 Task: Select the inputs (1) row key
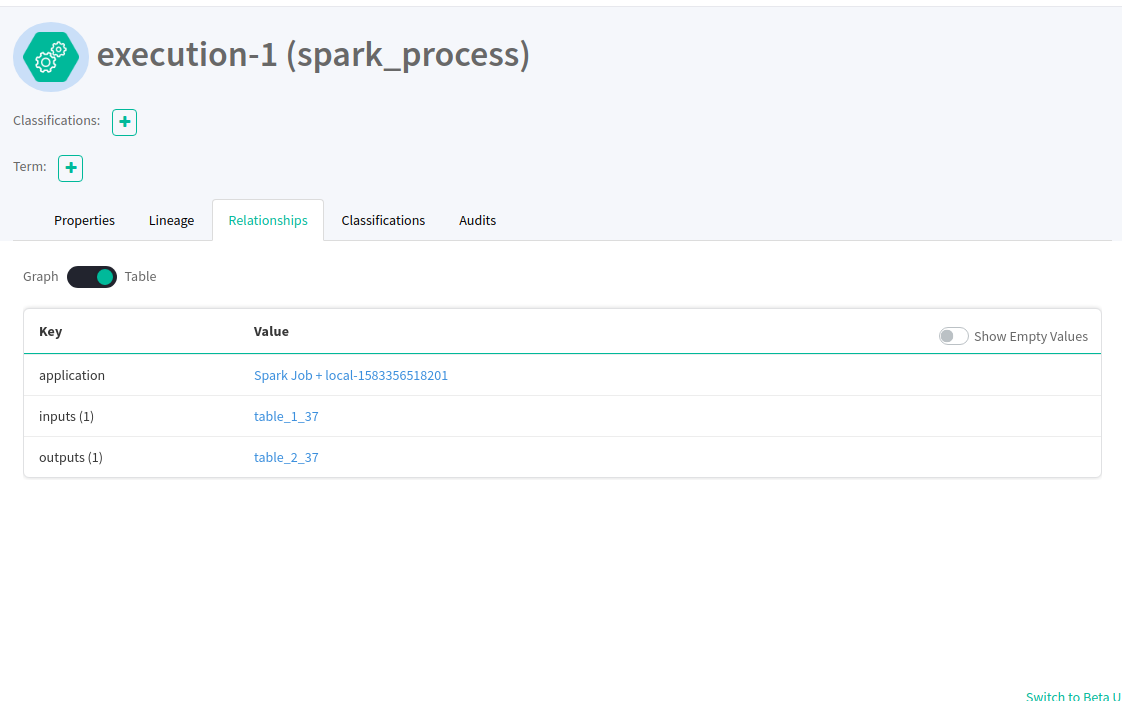[67, 416]
